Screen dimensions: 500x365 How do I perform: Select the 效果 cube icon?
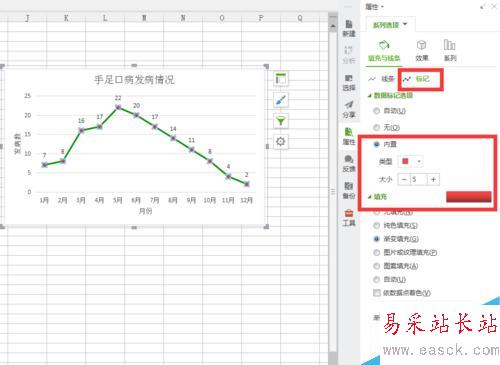click(422, 51)
